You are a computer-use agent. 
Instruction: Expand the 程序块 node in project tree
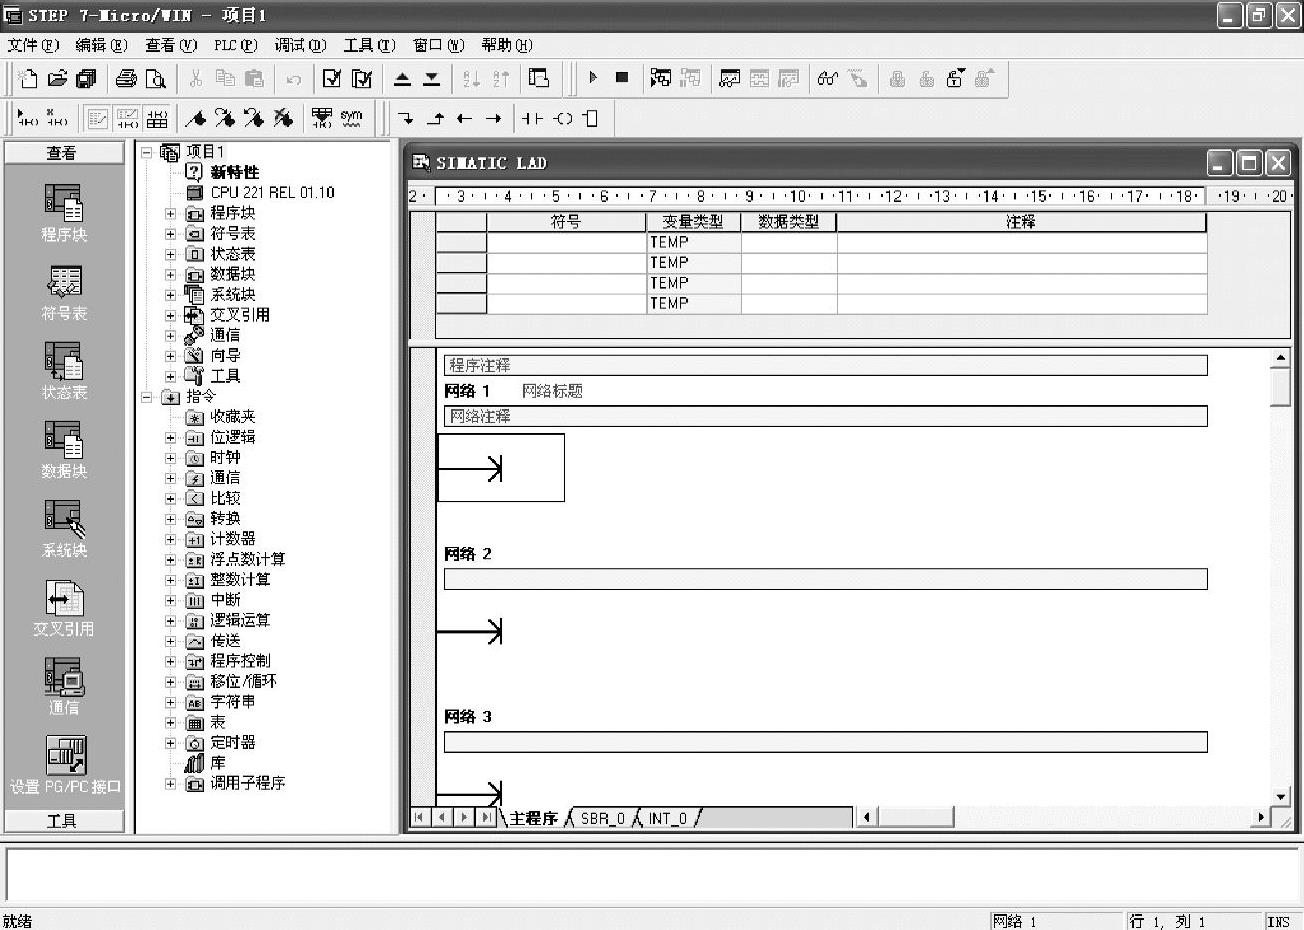pyautogui.click(x=170, y=213)
